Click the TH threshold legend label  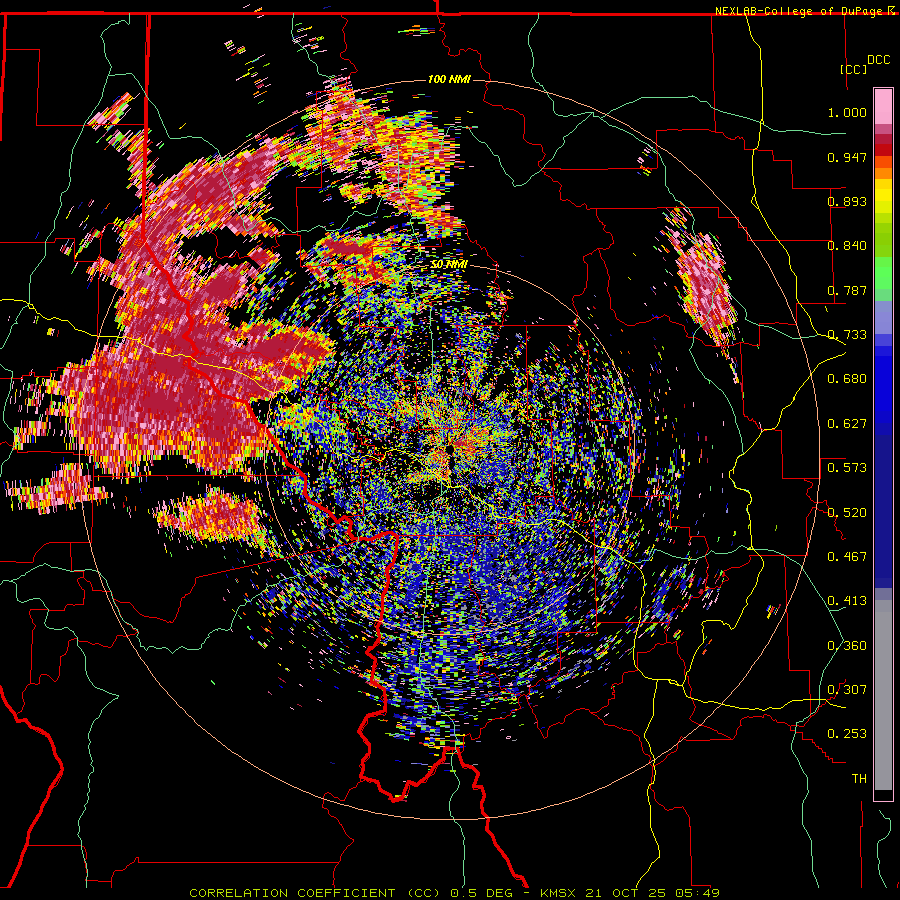859,779
